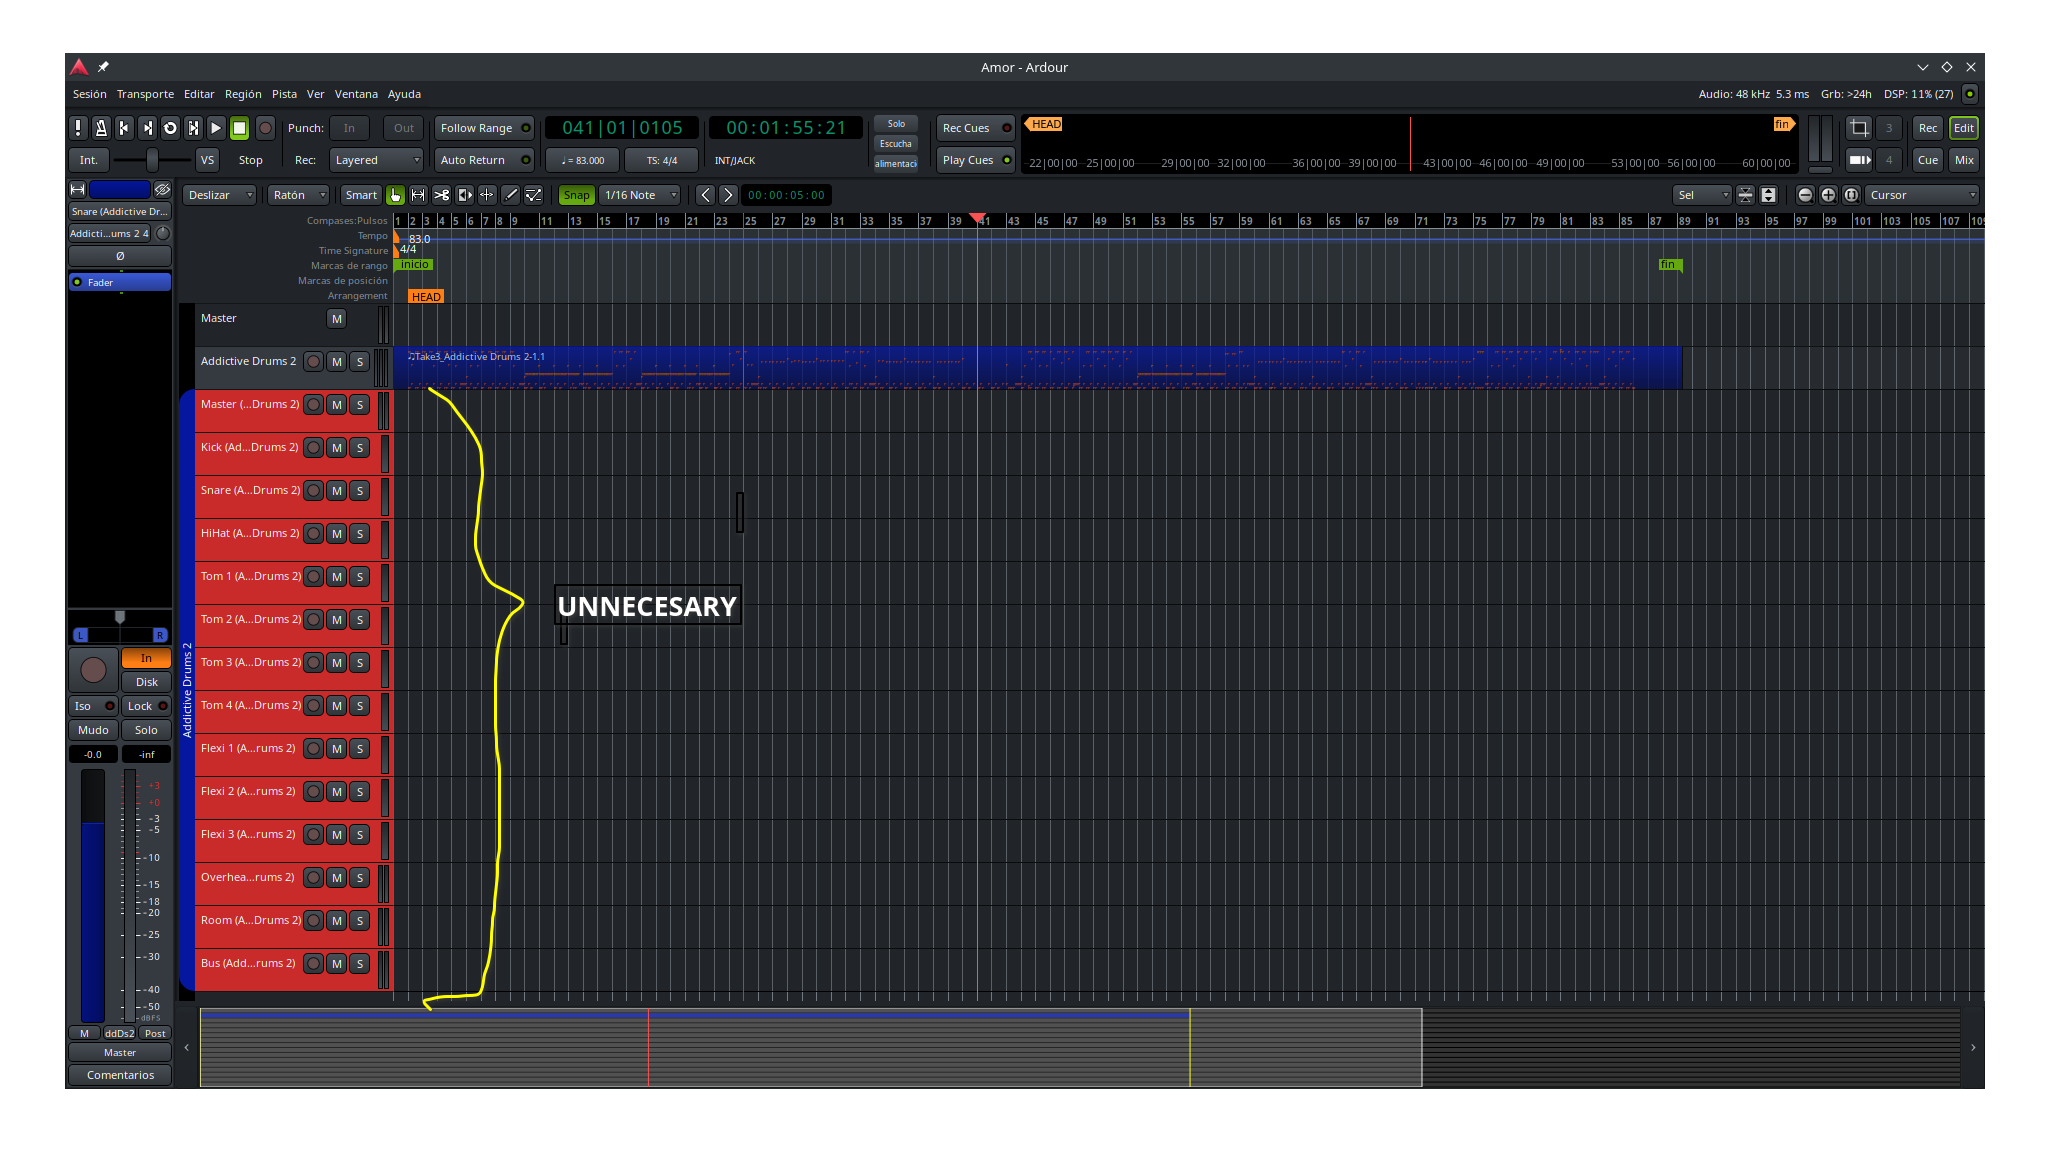This screenshot has width=2050, height=1166.
Task: Go to session start transport icon
Action: point(124,128)
